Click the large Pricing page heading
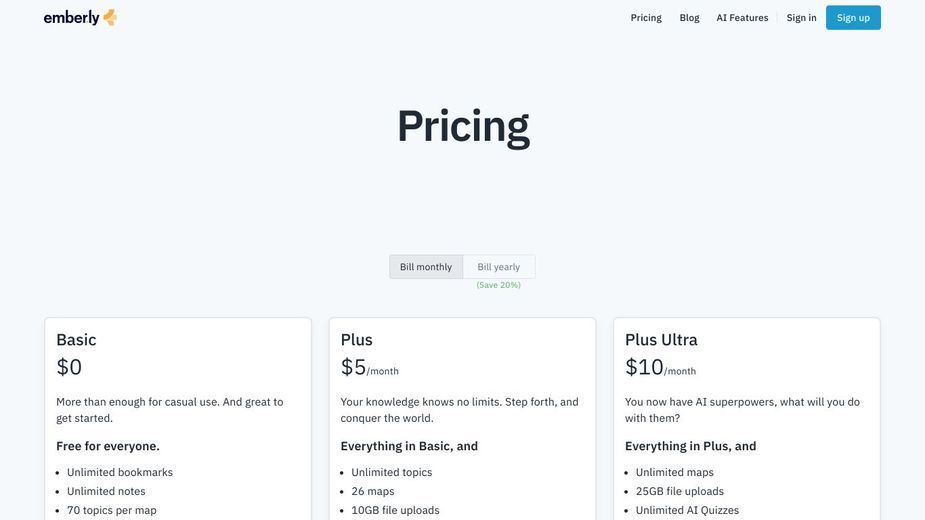The height and width of the screenshot is (520, 925). [463, 126]
